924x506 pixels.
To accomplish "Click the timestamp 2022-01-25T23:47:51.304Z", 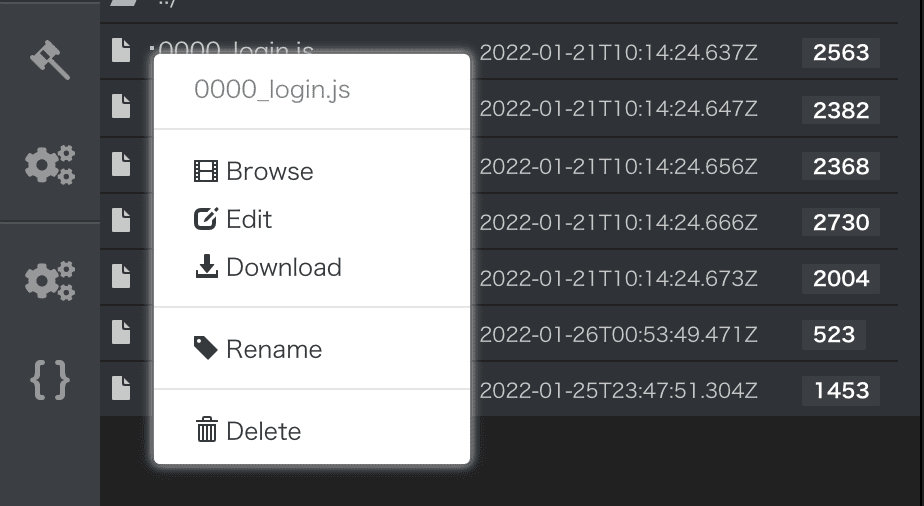I will click(x=618, y=391).
